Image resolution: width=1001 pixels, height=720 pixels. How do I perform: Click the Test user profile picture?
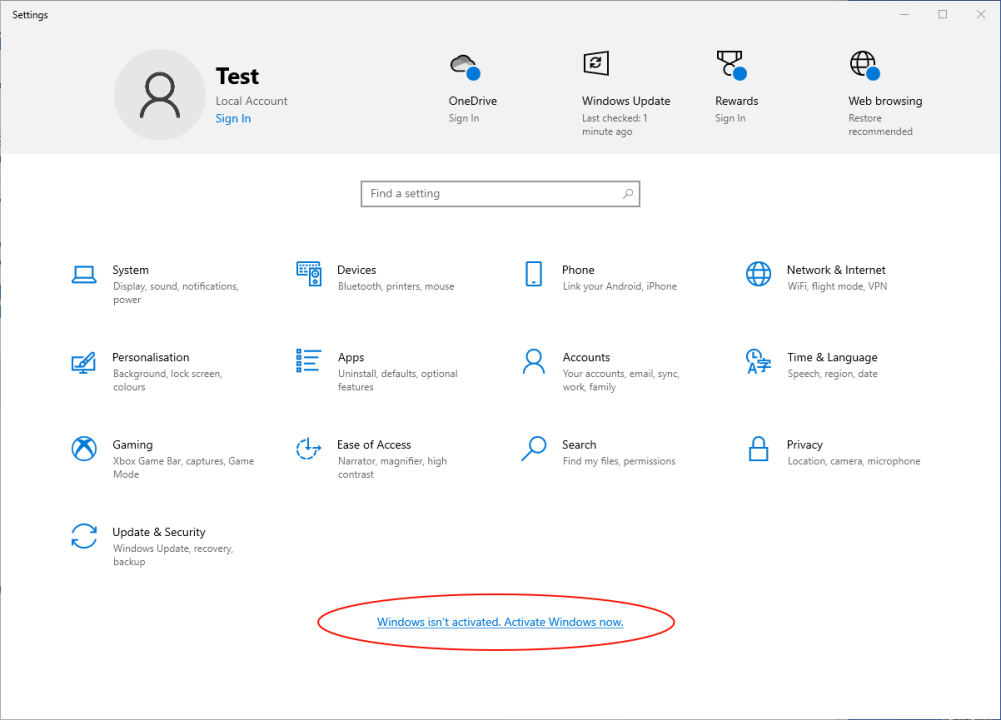pos(160,95)
